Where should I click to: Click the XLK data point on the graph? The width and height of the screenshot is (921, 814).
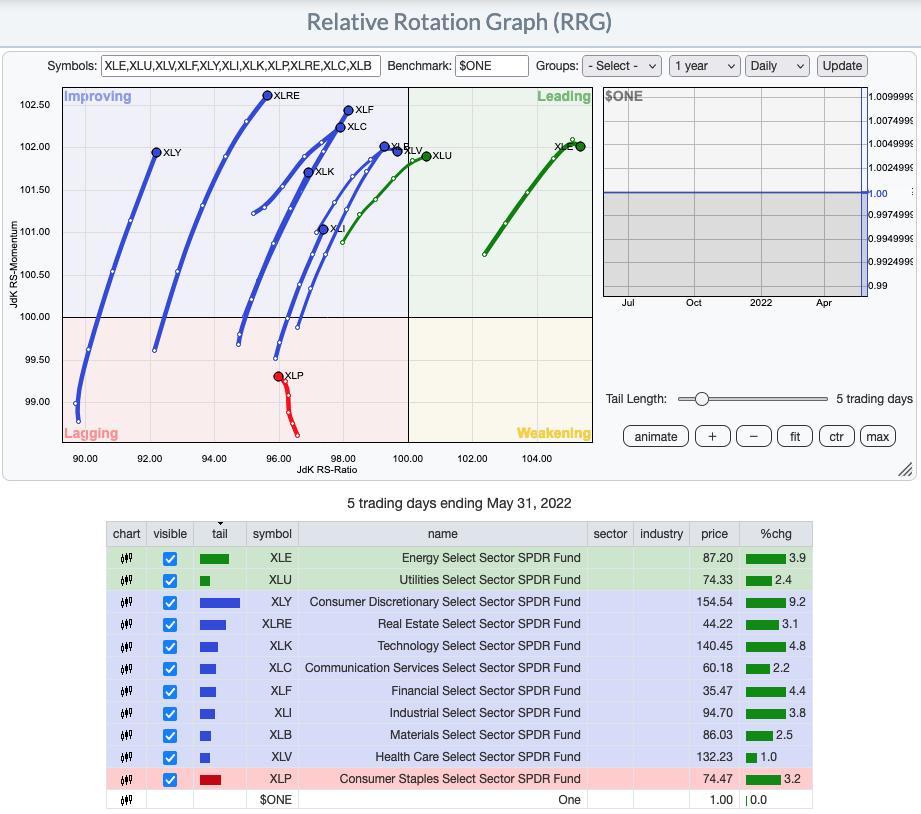[308, 172]
